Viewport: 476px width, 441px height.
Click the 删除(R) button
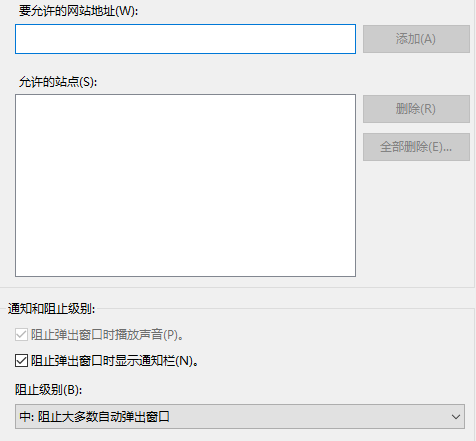(x=416, y=109)
